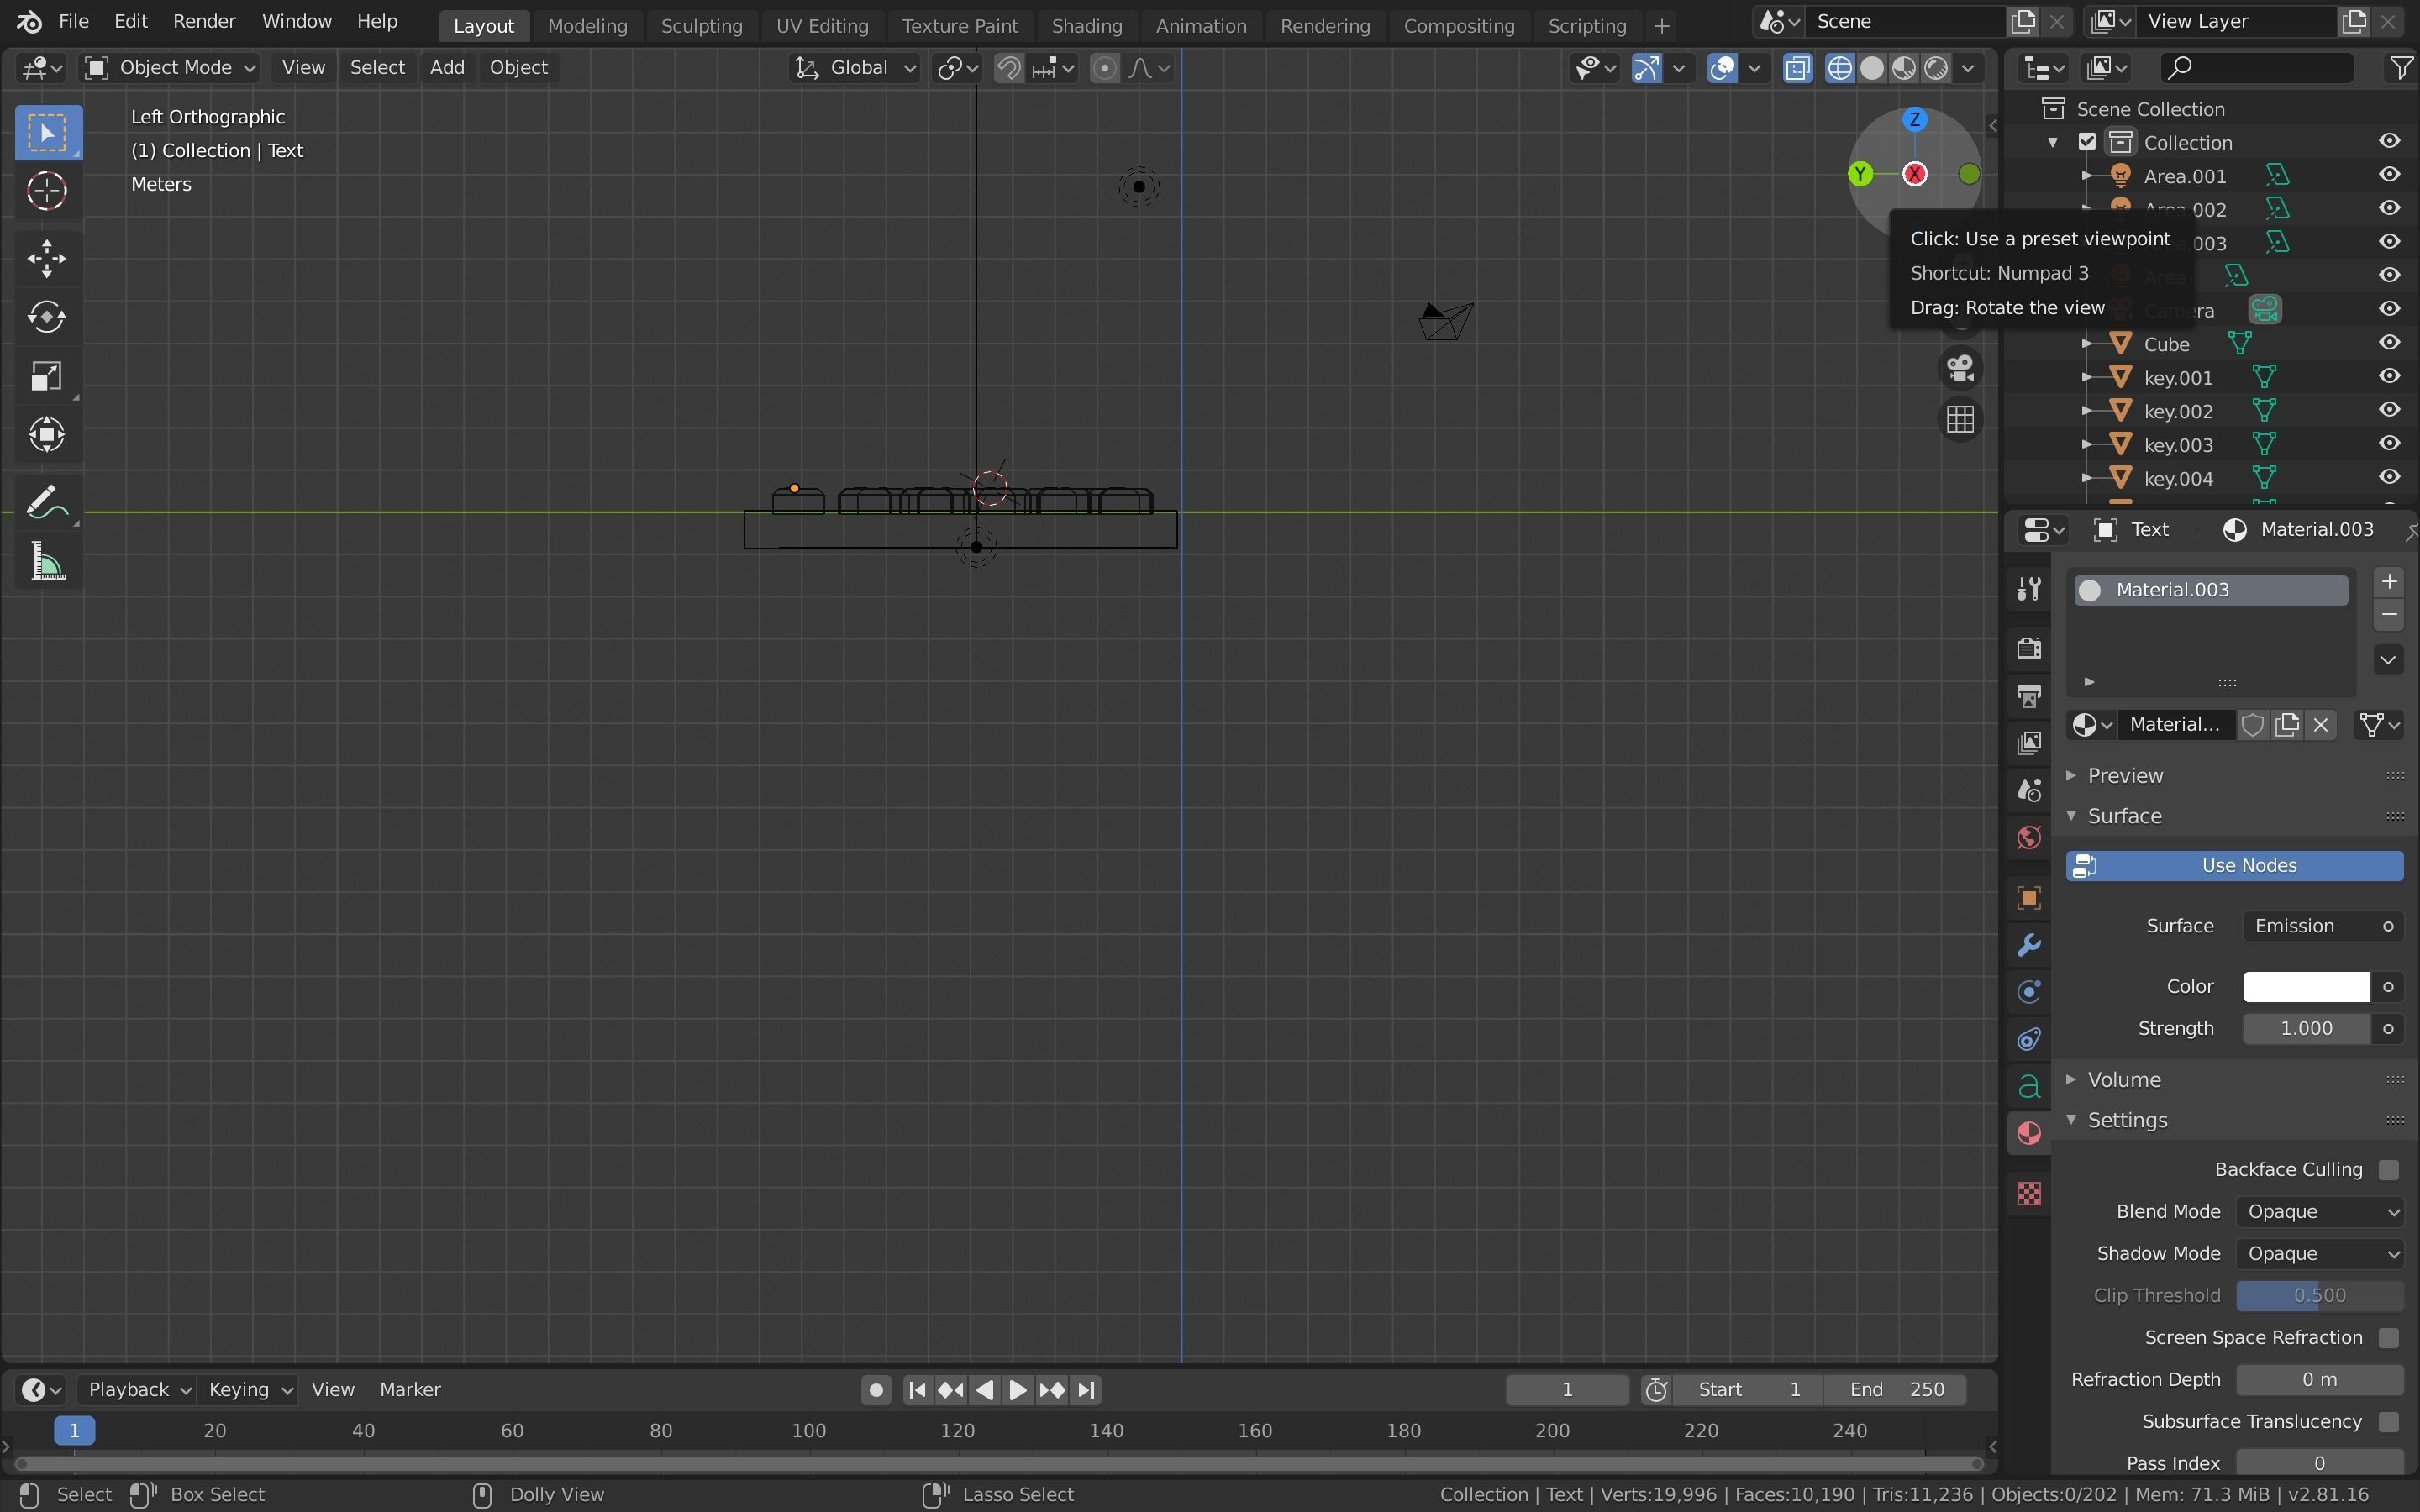The width and height of the screenshot is (2420, 1512).
Task: Open the Modifiers wrench properties tab
Action: tap(2029, 945)
